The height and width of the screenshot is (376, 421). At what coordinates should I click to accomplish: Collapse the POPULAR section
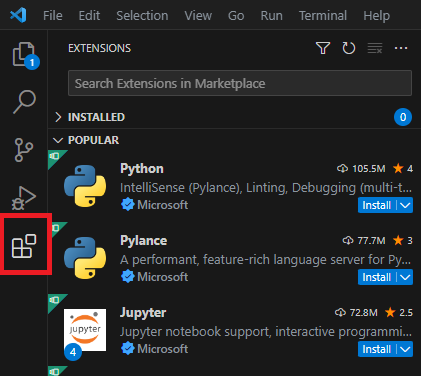coord(58,140)
